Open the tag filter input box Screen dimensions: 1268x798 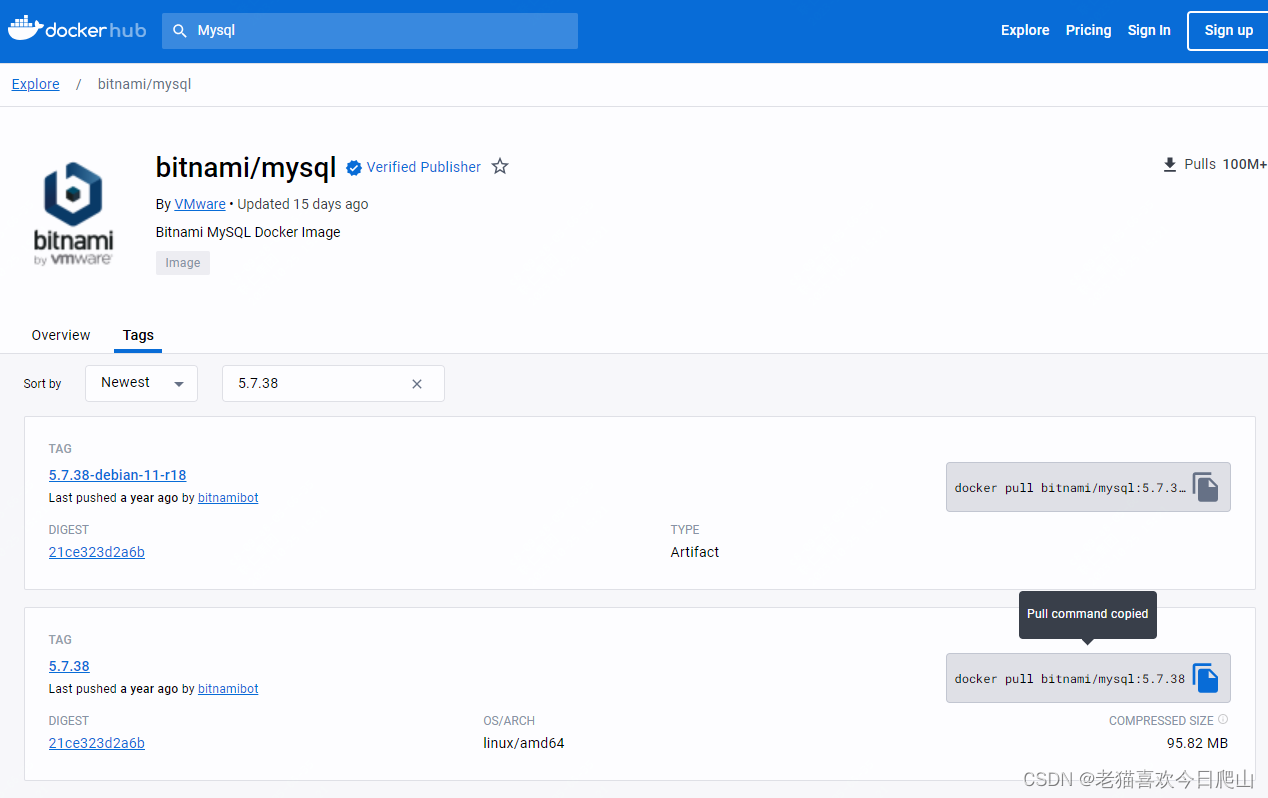[320, 383]
